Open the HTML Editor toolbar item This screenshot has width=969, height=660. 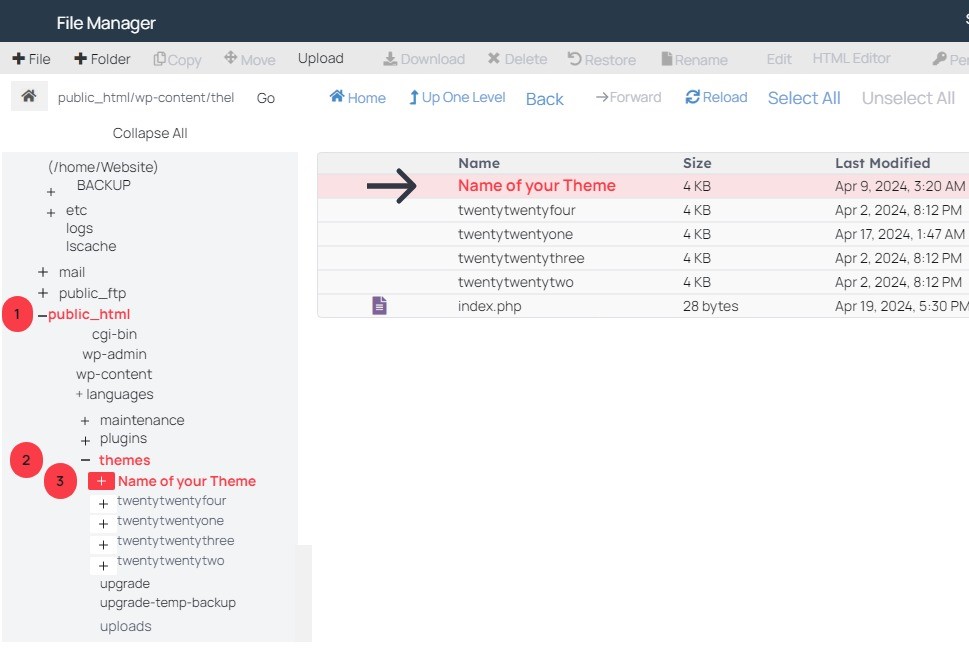click(x=851, y=59)
